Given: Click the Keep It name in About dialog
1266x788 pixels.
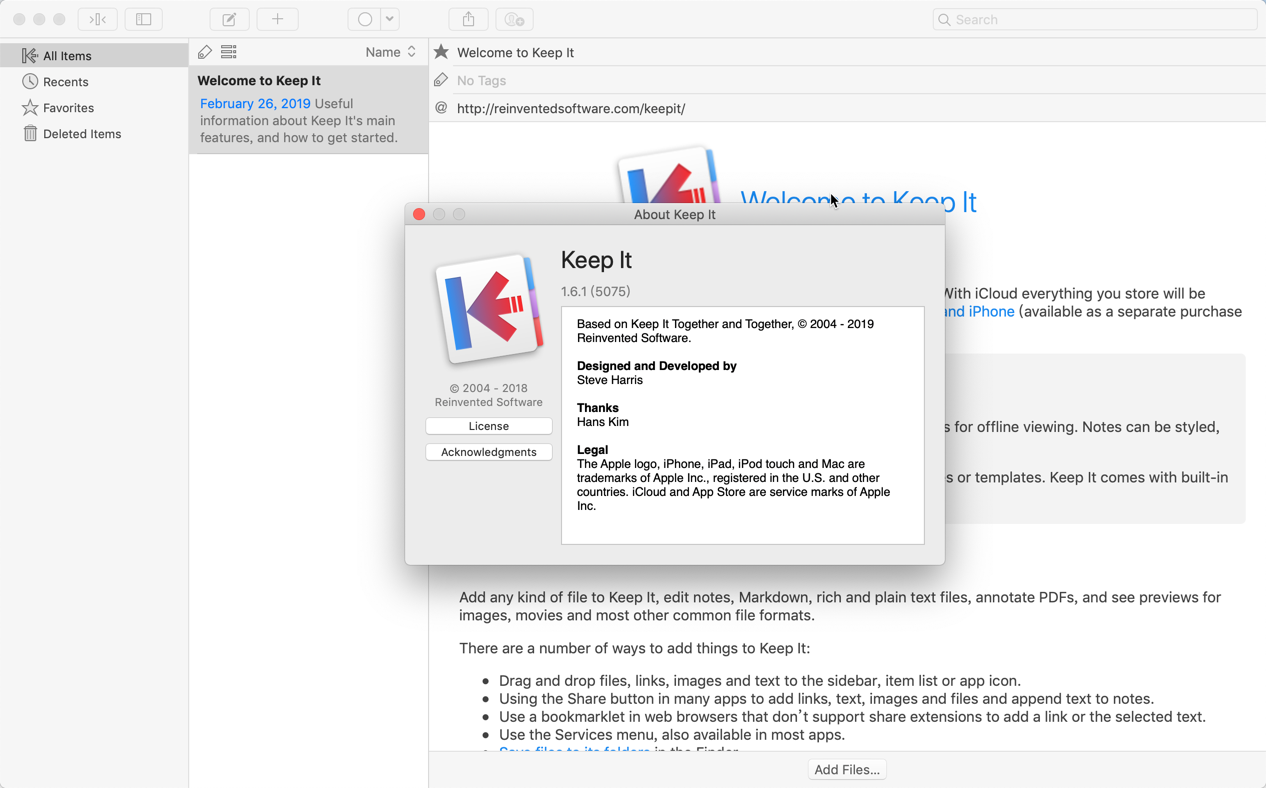Looking at the screenshot, I should pyautogui.click(x=596, y=260).
